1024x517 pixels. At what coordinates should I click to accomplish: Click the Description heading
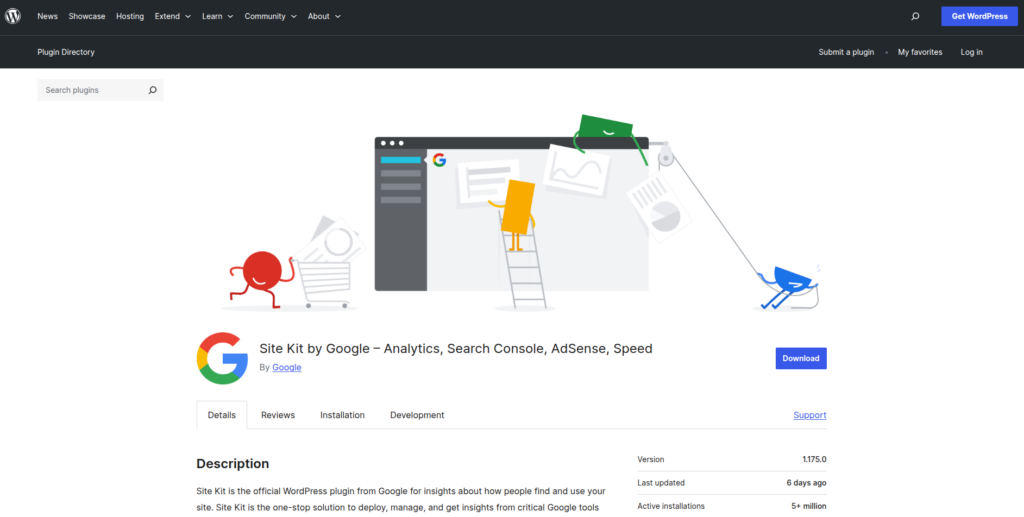coord(232,464)
